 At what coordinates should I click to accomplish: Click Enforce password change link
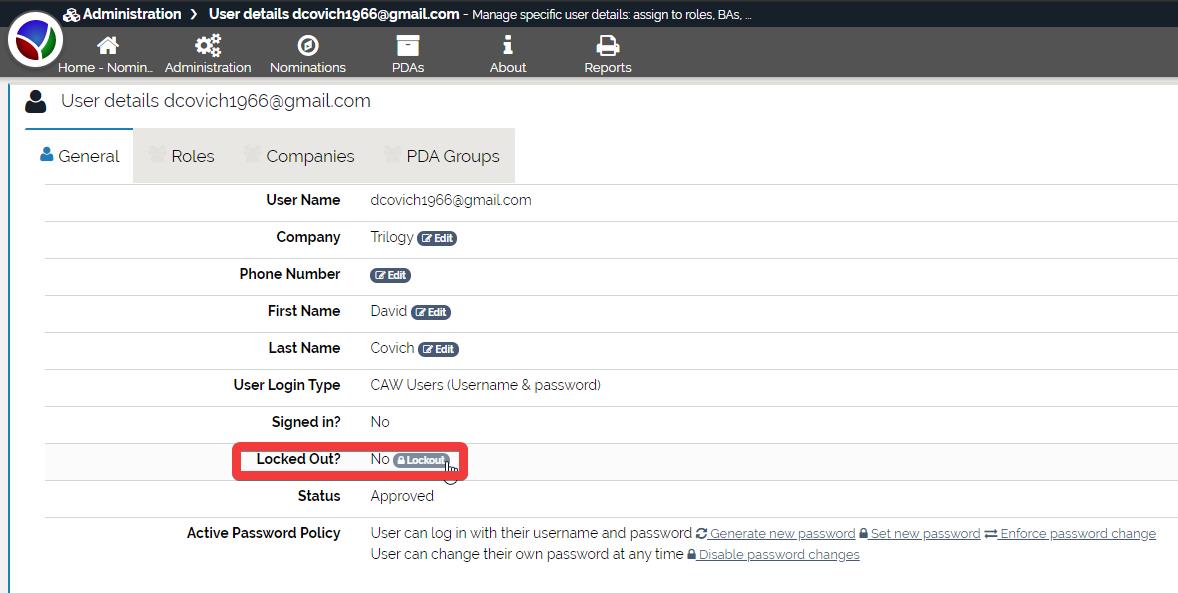click(1070, 534)
